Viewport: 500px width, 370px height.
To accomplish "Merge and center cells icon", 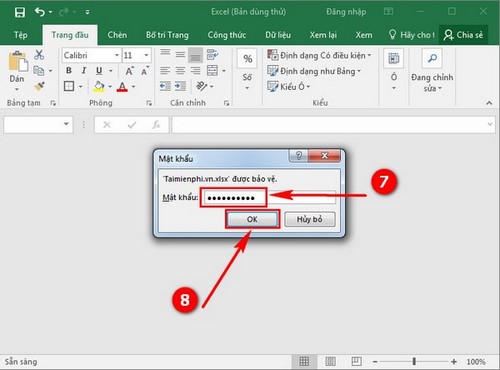I will pos(212,71).
